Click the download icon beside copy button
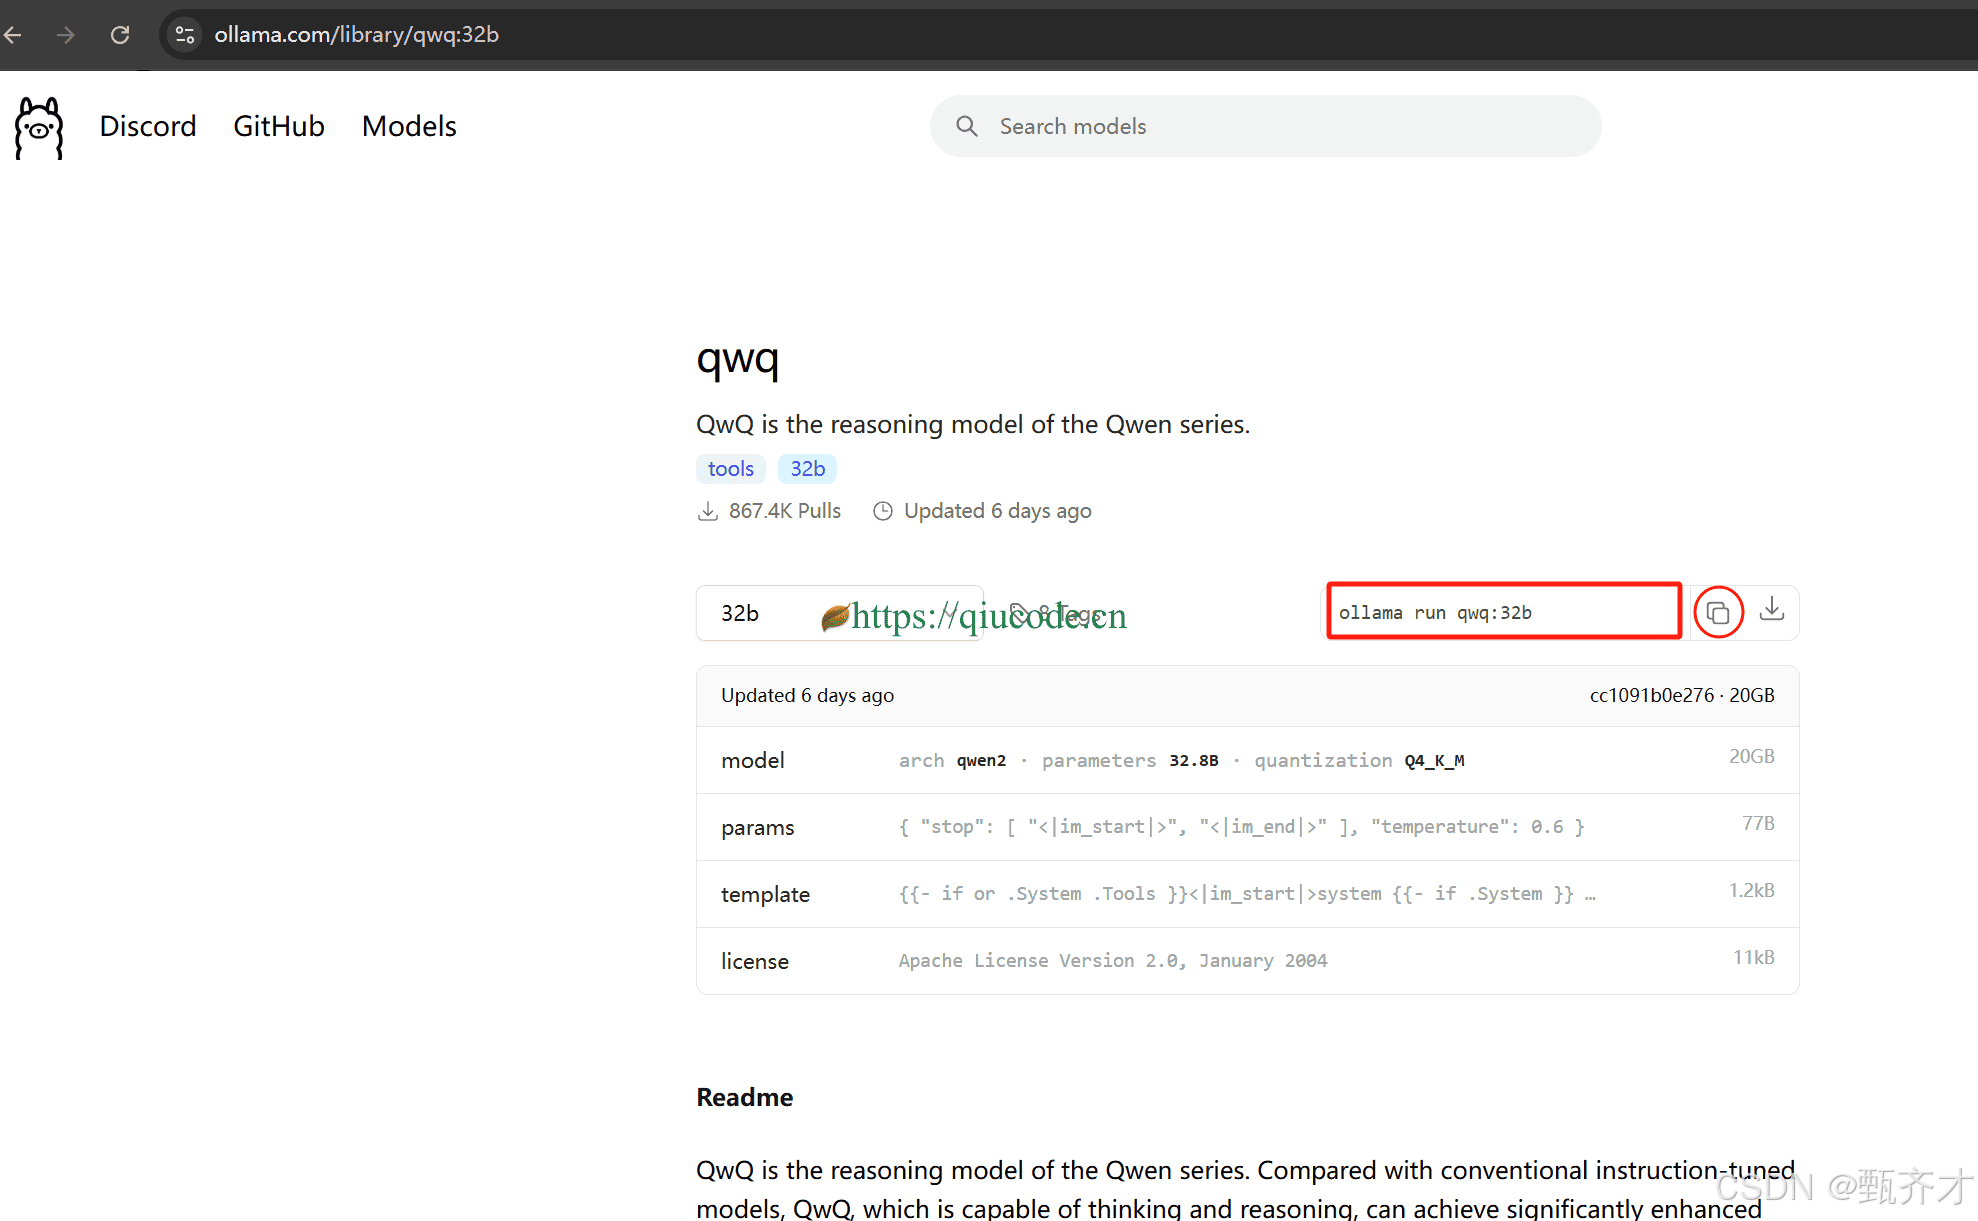The width and height of the screenshot is (1978, 1221). click(1771, 610)
